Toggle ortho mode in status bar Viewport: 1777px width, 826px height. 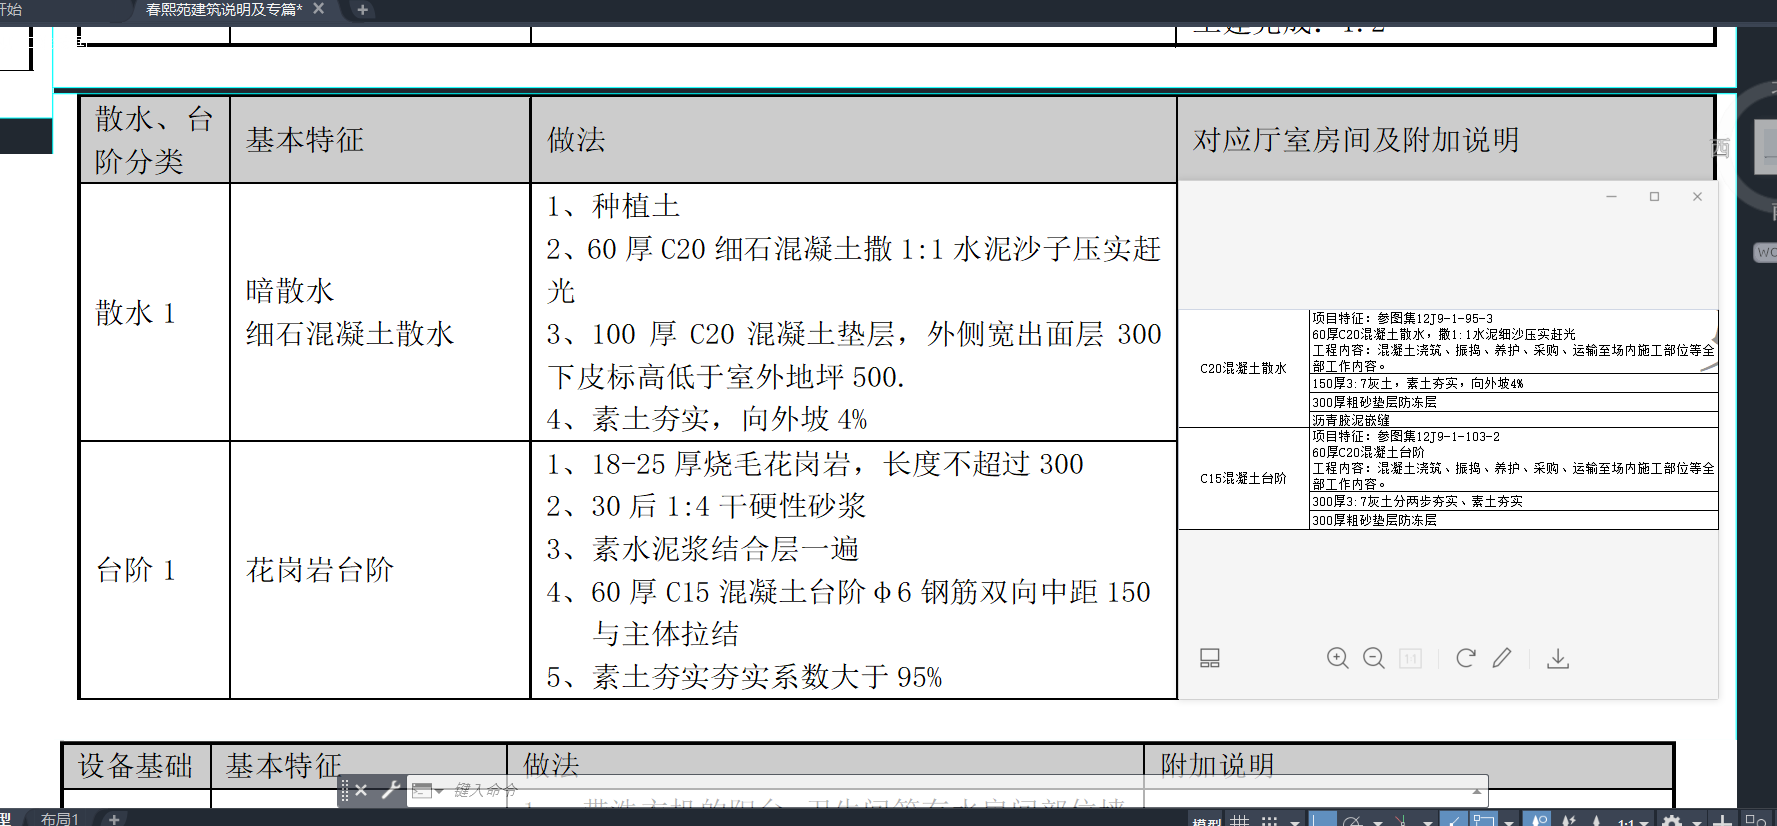click(1324, 819)
